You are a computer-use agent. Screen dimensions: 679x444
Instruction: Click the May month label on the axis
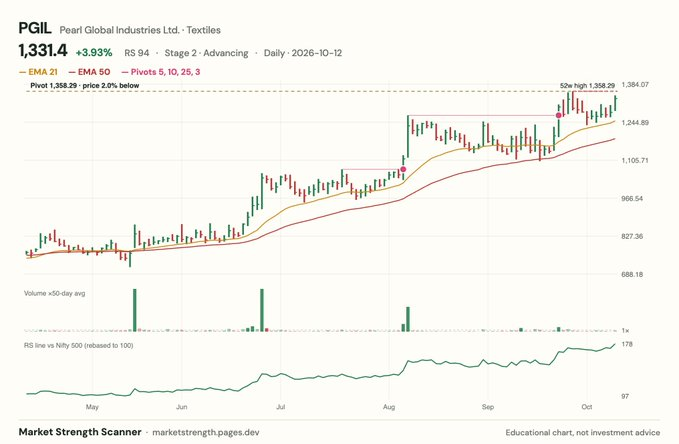coord(92,407)
